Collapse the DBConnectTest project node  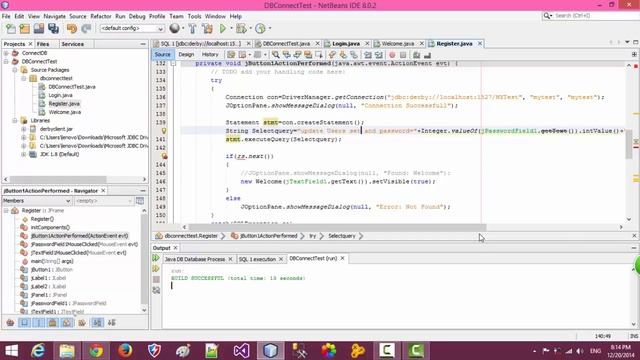[6, 62]
